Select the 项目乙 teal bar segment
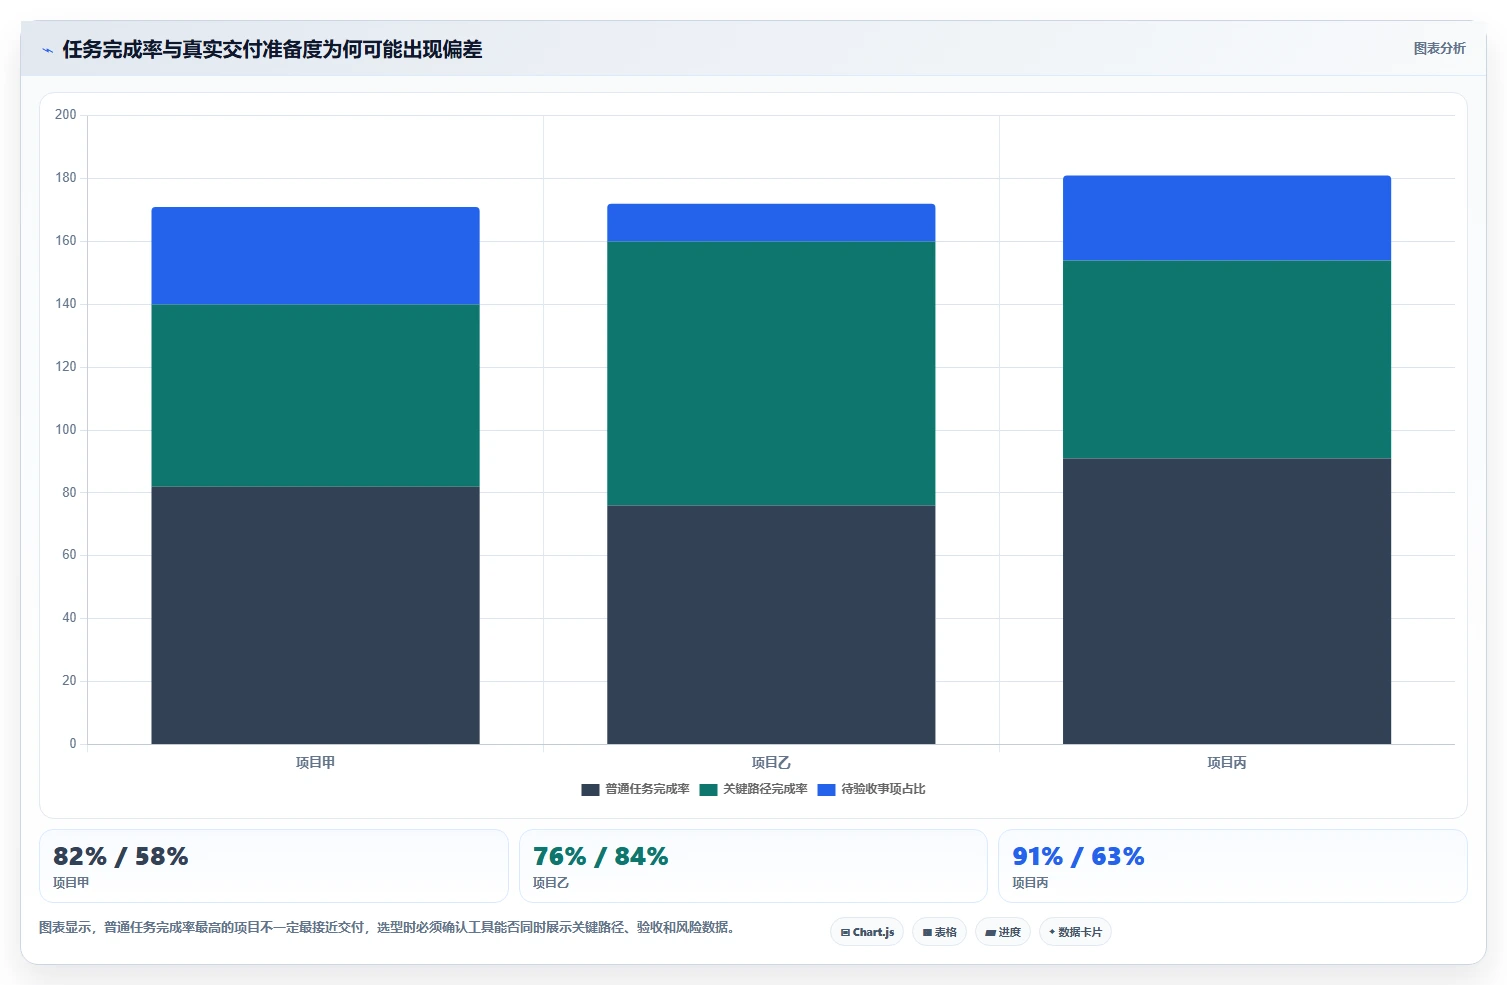The height and width of the screenshot is (985, 1507). 771,374
